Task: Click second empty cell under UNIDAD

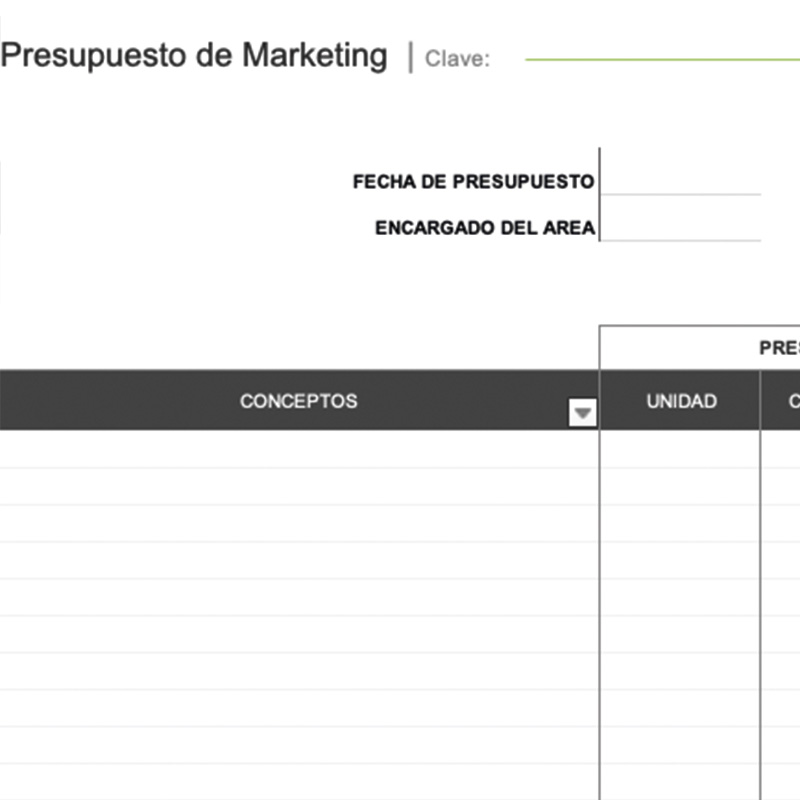Action: (680, 486)
